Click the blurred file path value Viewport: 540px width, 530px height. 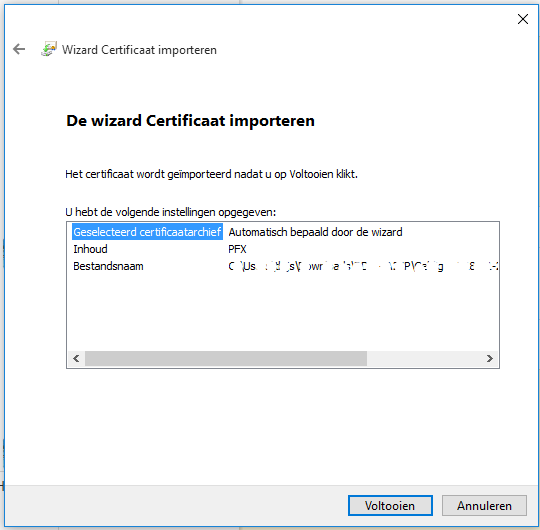pyautogui.click(x=363, y=266)
